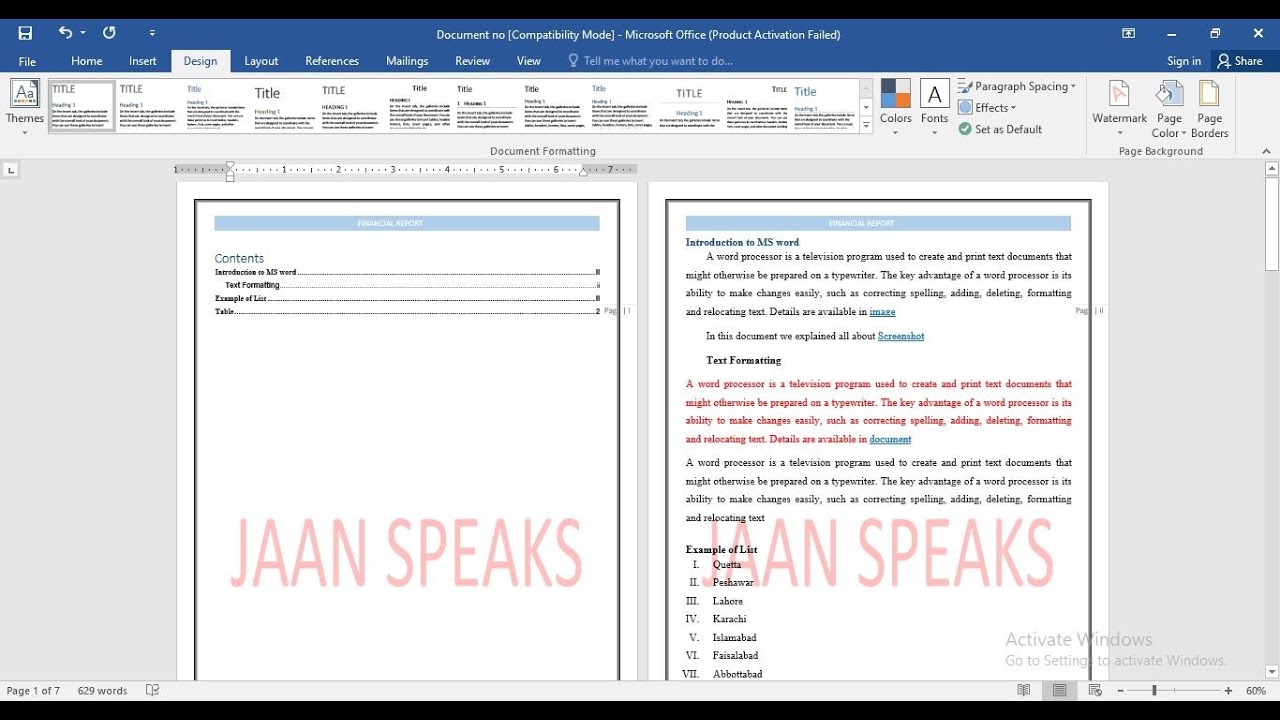
Task: Open the theme Colors dropdown
Action: [895, 108]
